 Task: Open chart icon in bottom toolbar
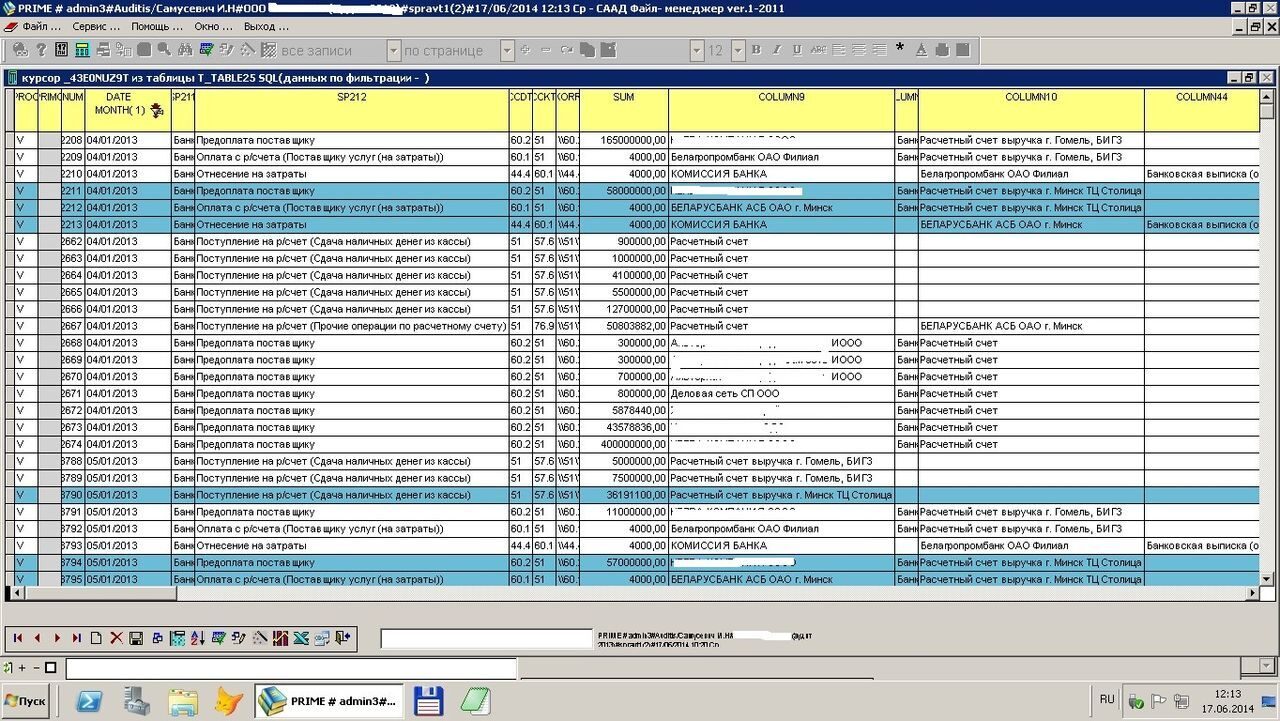(280, 638)
